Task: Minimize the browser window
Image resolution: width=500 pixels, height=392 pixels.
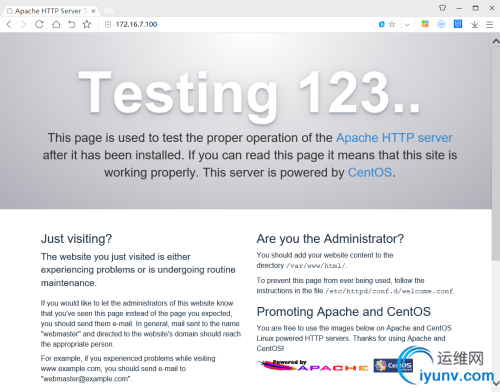Action: click(459, 8)
